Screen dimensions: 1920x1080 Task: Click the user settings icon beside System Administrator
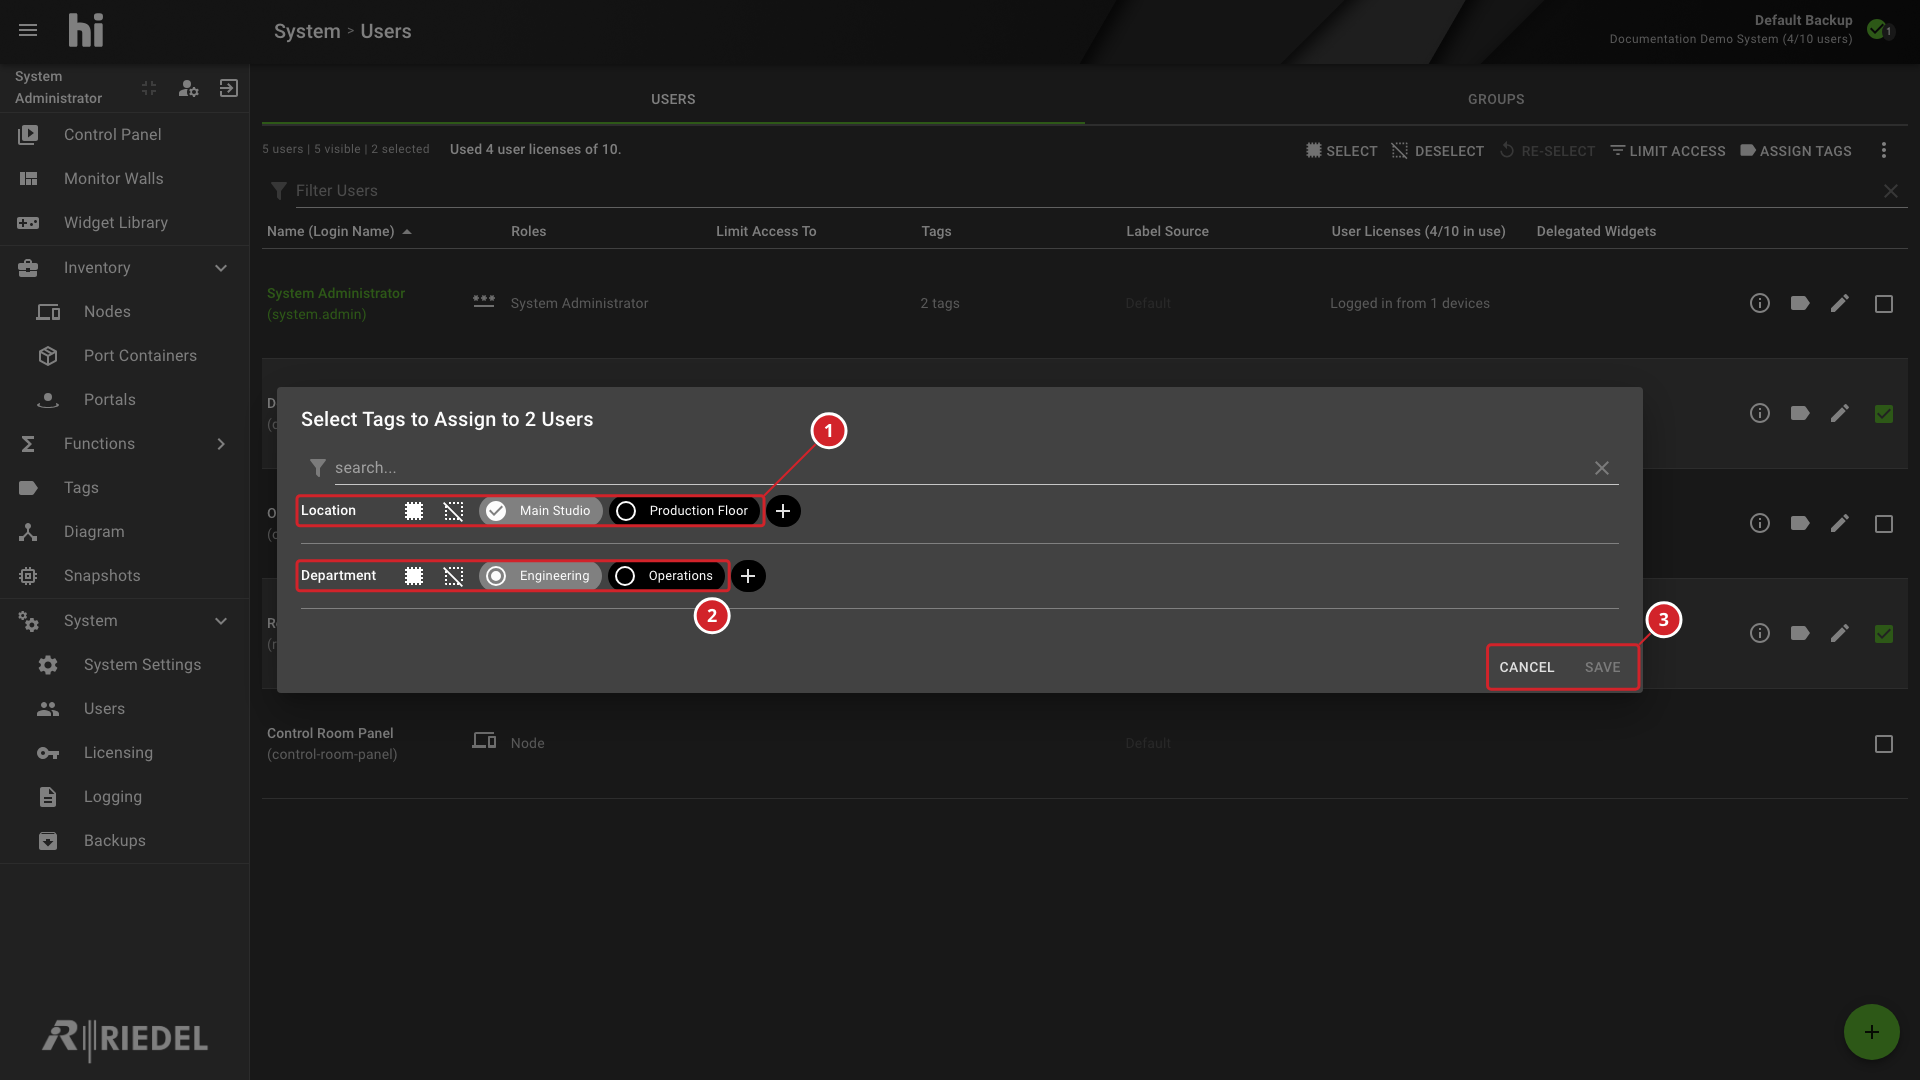click(x=188, y=88)
